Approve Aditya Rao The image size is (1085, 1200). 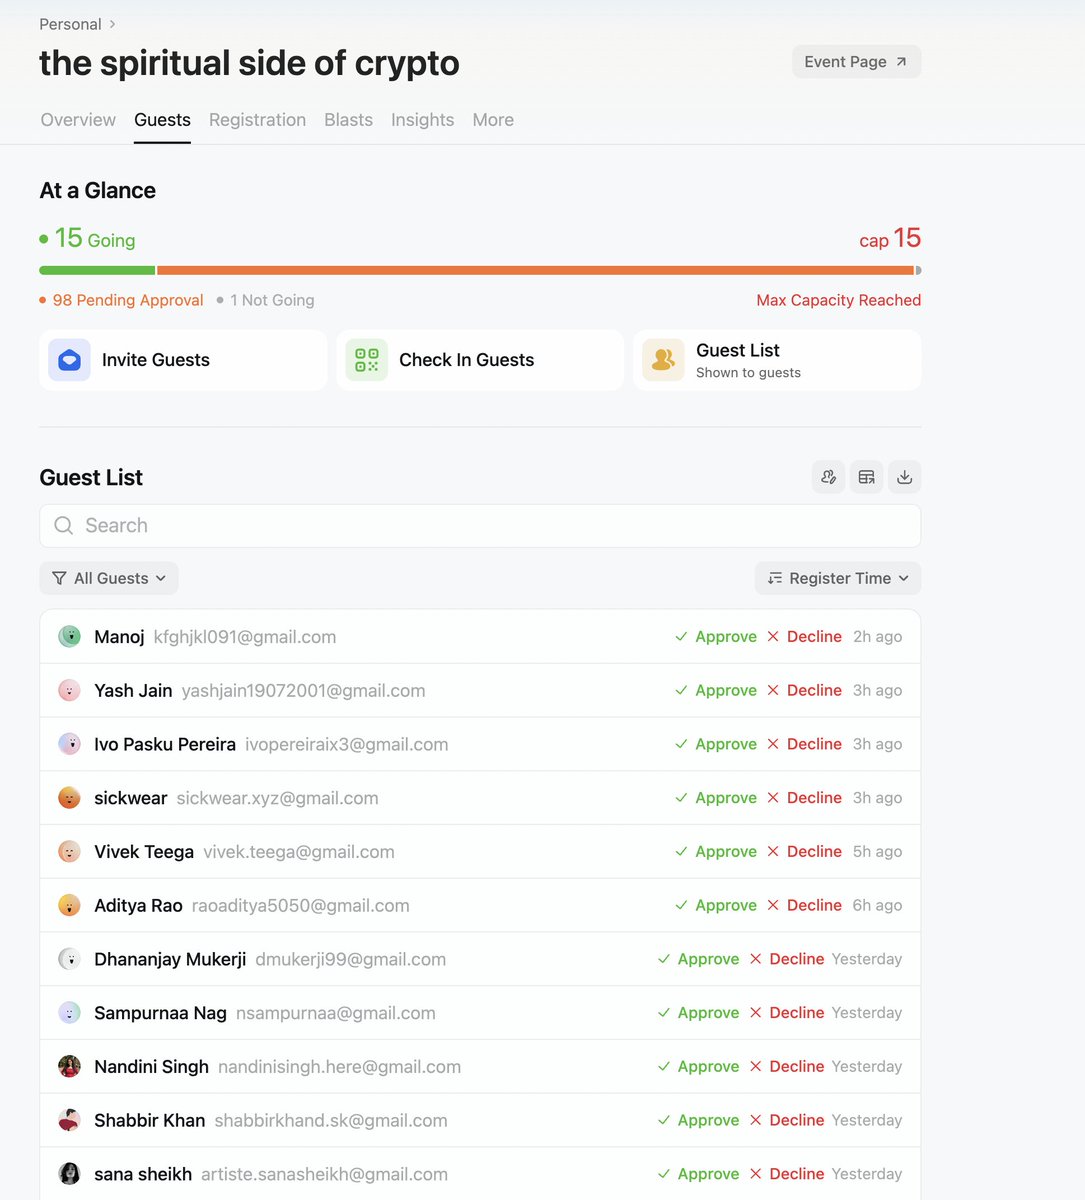[x=716, y=905]
